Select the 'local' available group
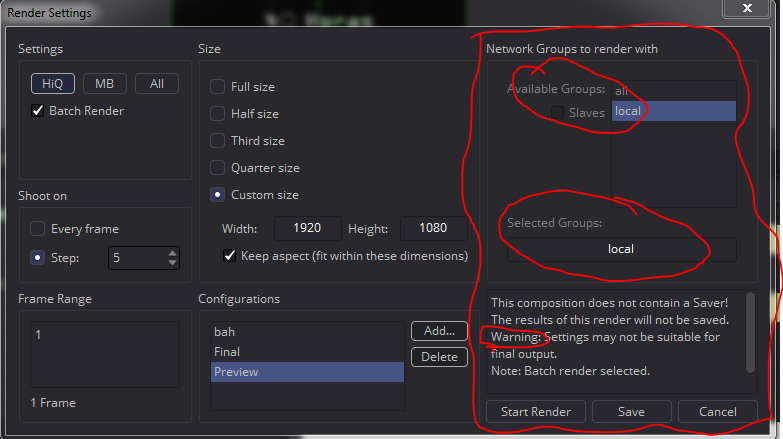Screen dimensions: 783x439 [674, 111]
